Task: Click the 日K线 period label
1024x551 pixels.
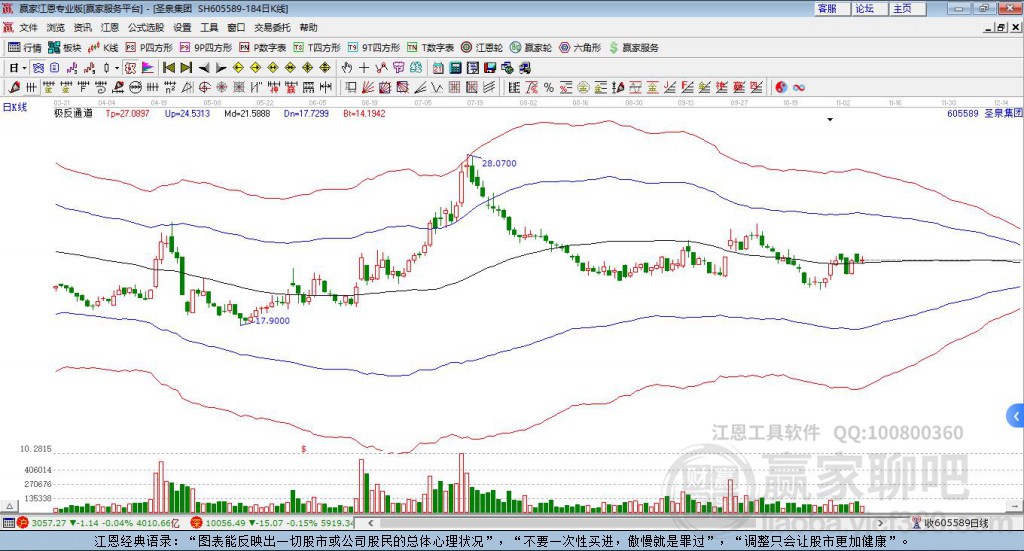Action: pos(15,107)
